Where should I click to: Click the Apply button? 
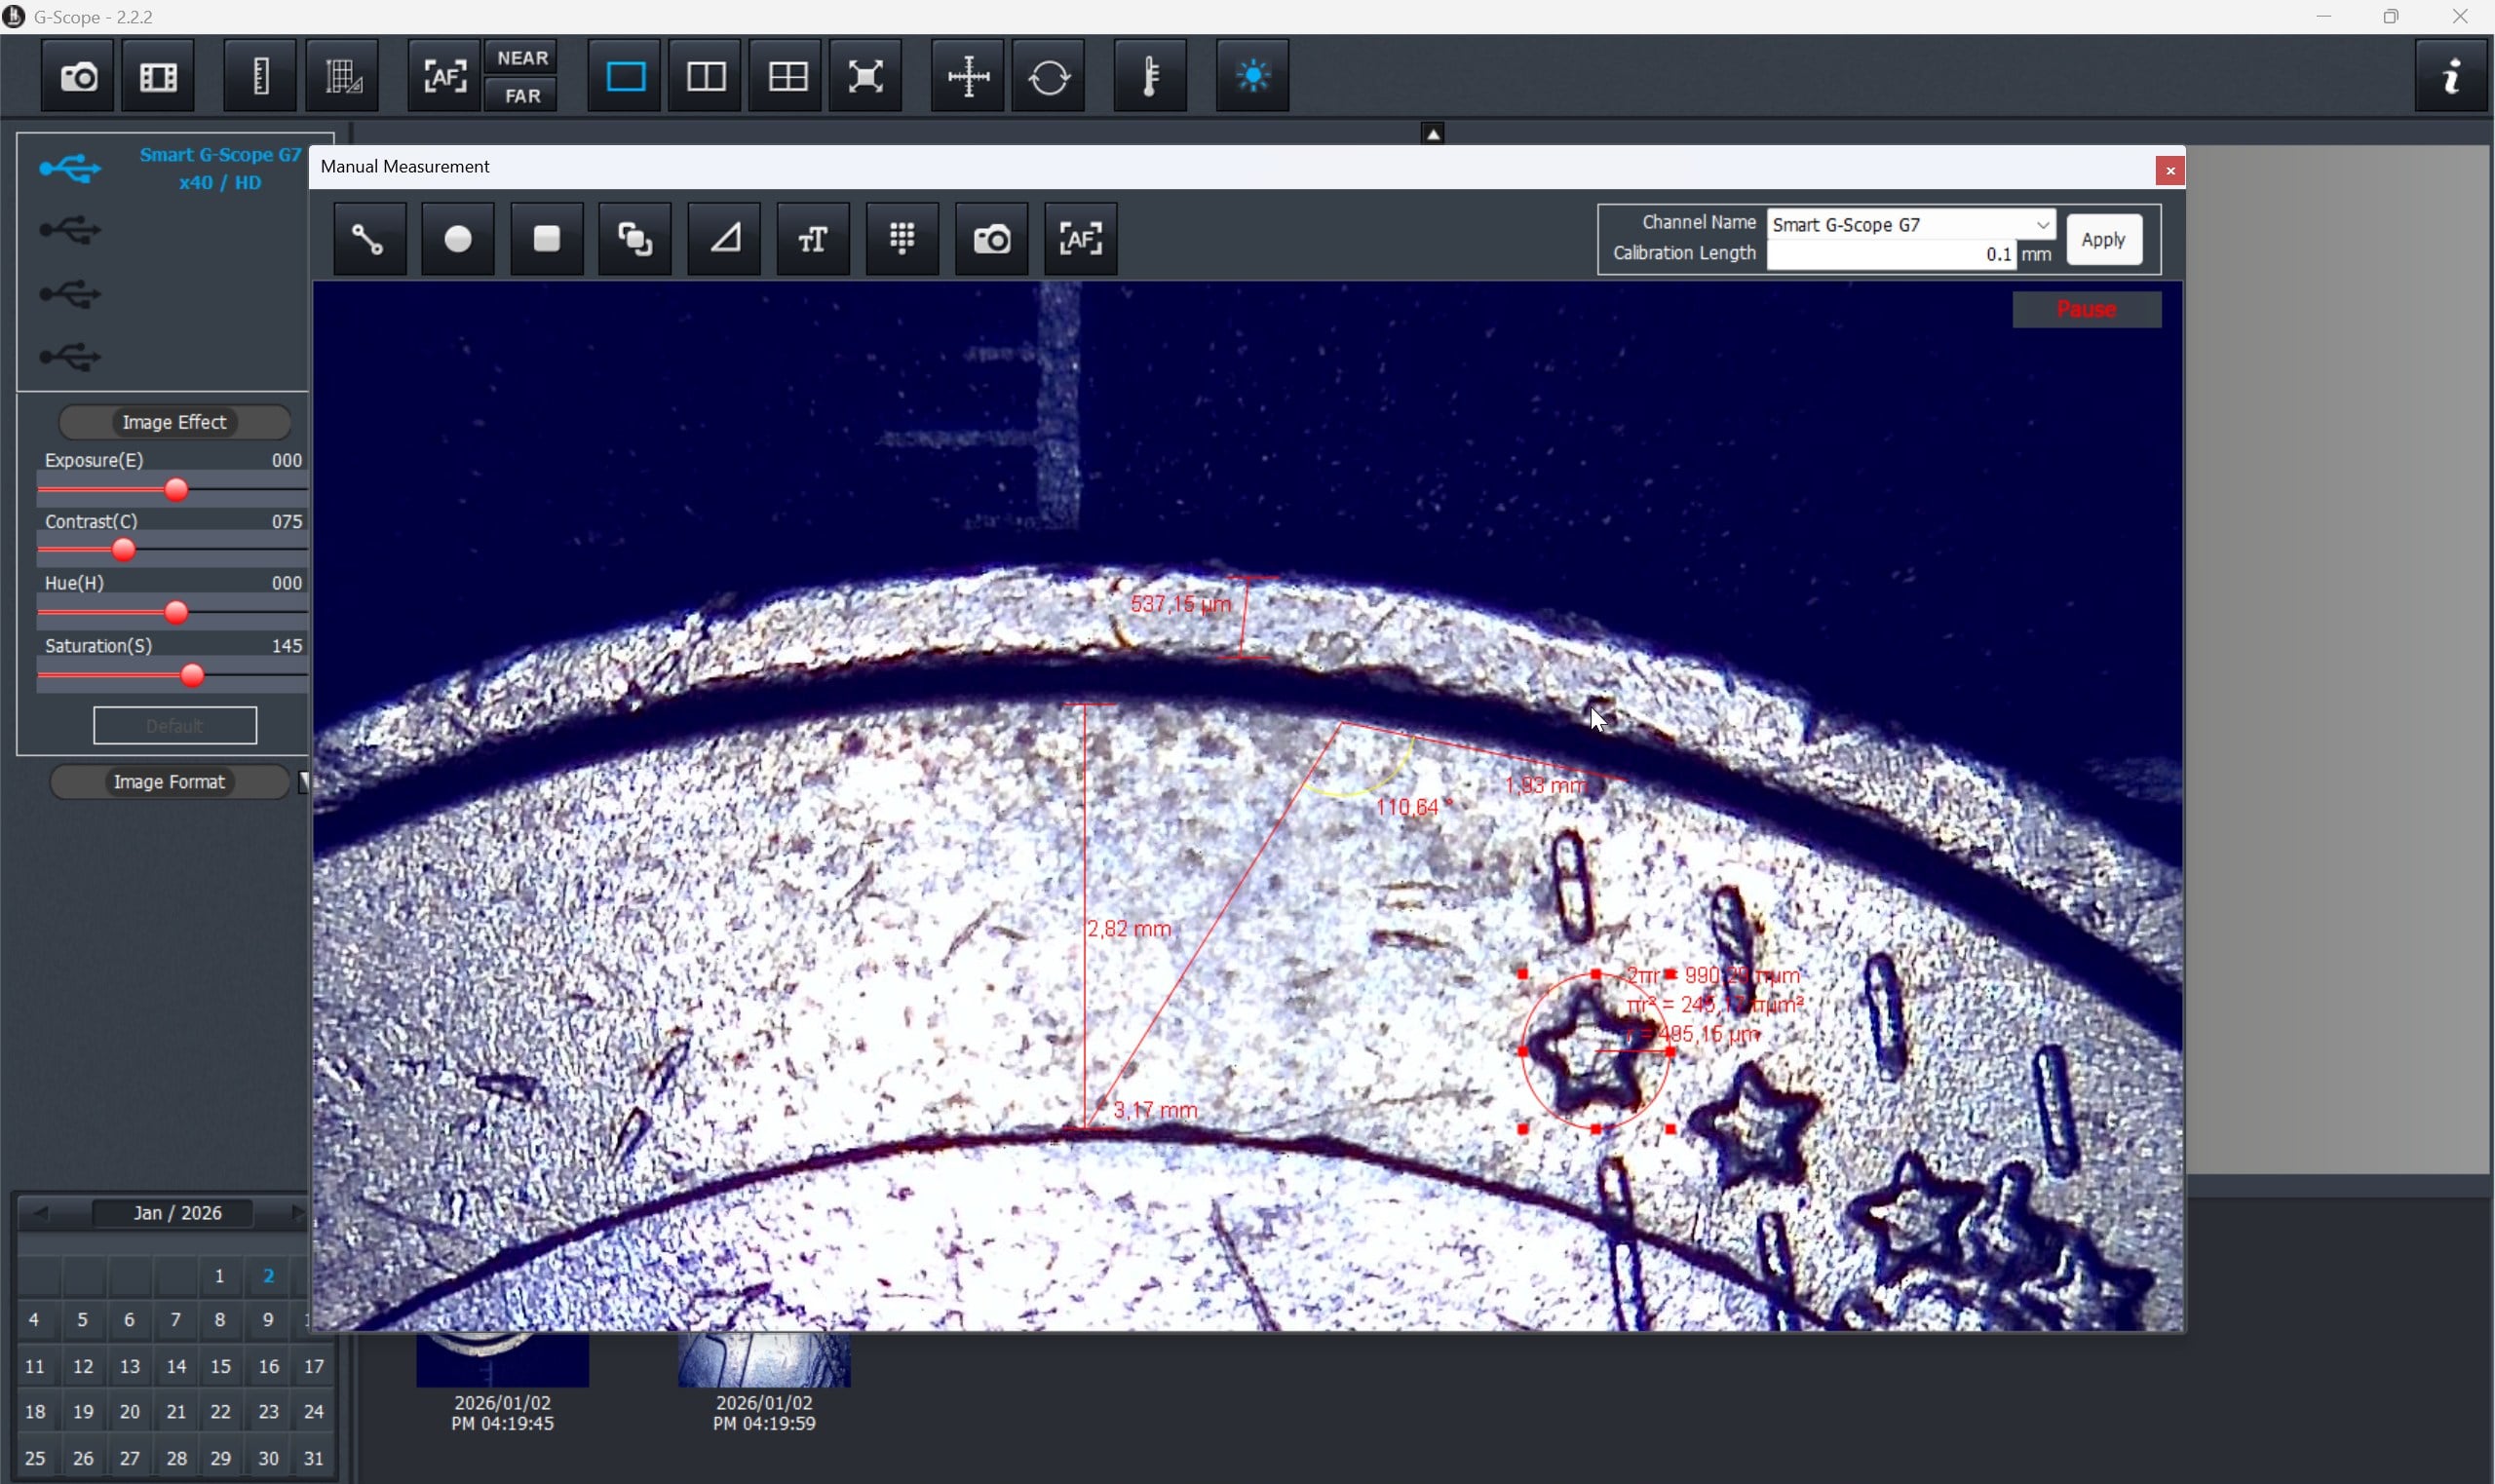(2103, 240)
